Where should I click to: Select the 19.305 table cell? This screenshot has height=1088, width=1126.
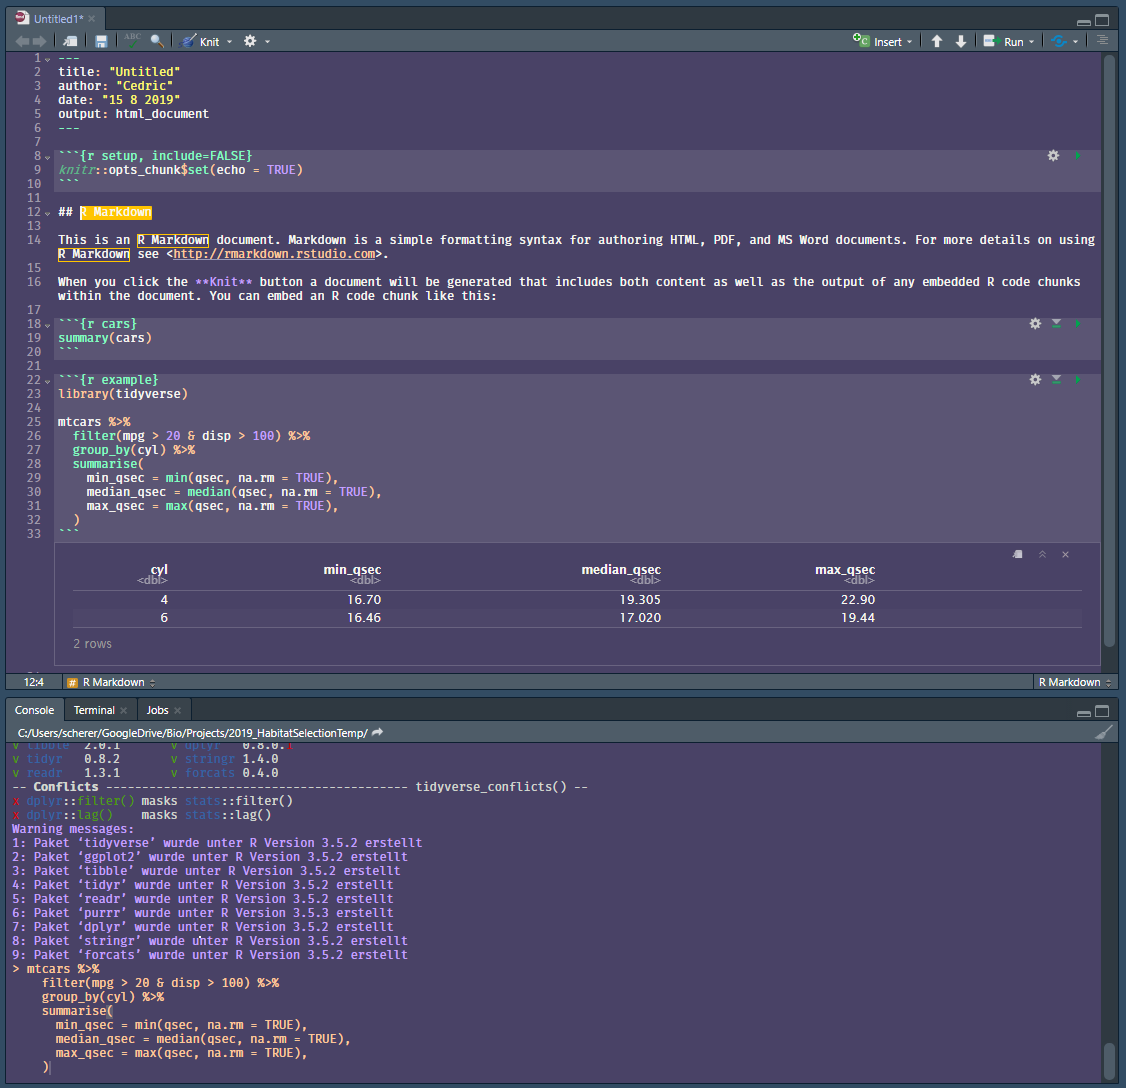640,600
